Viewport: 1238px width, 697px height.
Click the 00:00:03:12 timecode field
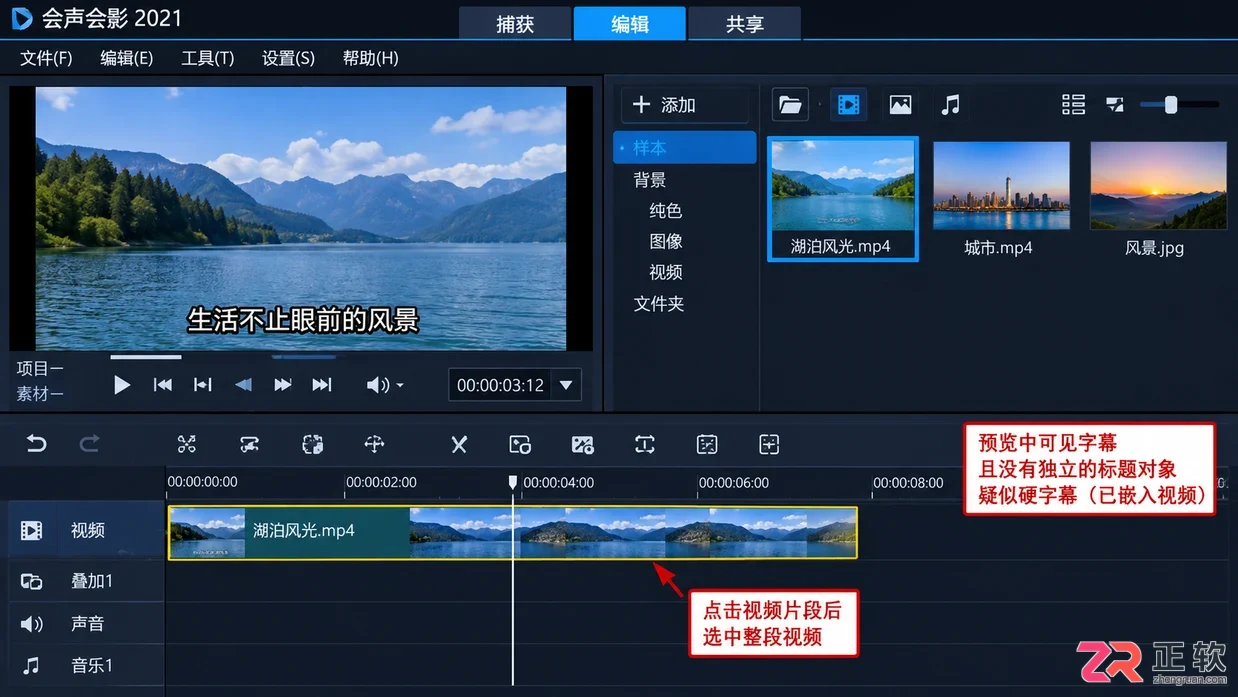click(500, 385)
